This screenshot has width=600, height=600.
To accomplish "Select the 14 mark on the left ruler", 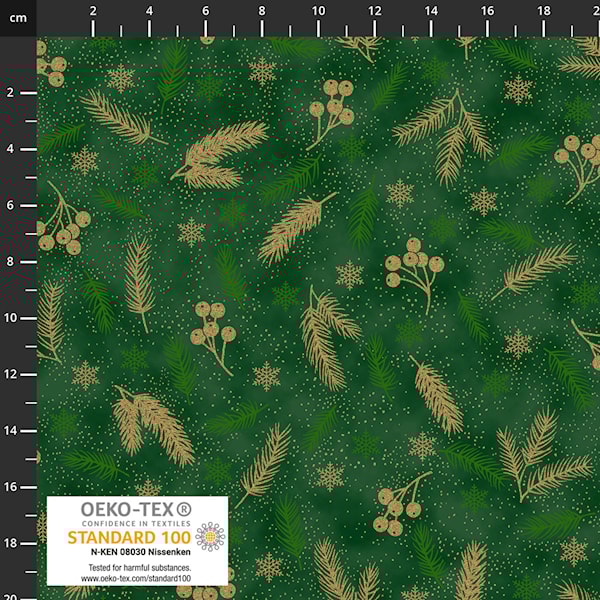I will (x=11, y=430).
